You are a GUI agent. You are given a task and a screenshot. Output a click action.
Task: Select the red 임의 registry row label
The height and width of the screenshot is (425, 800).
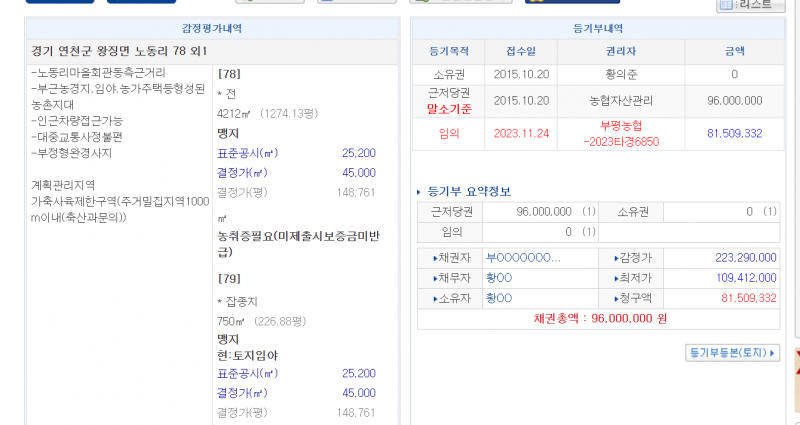448,133
